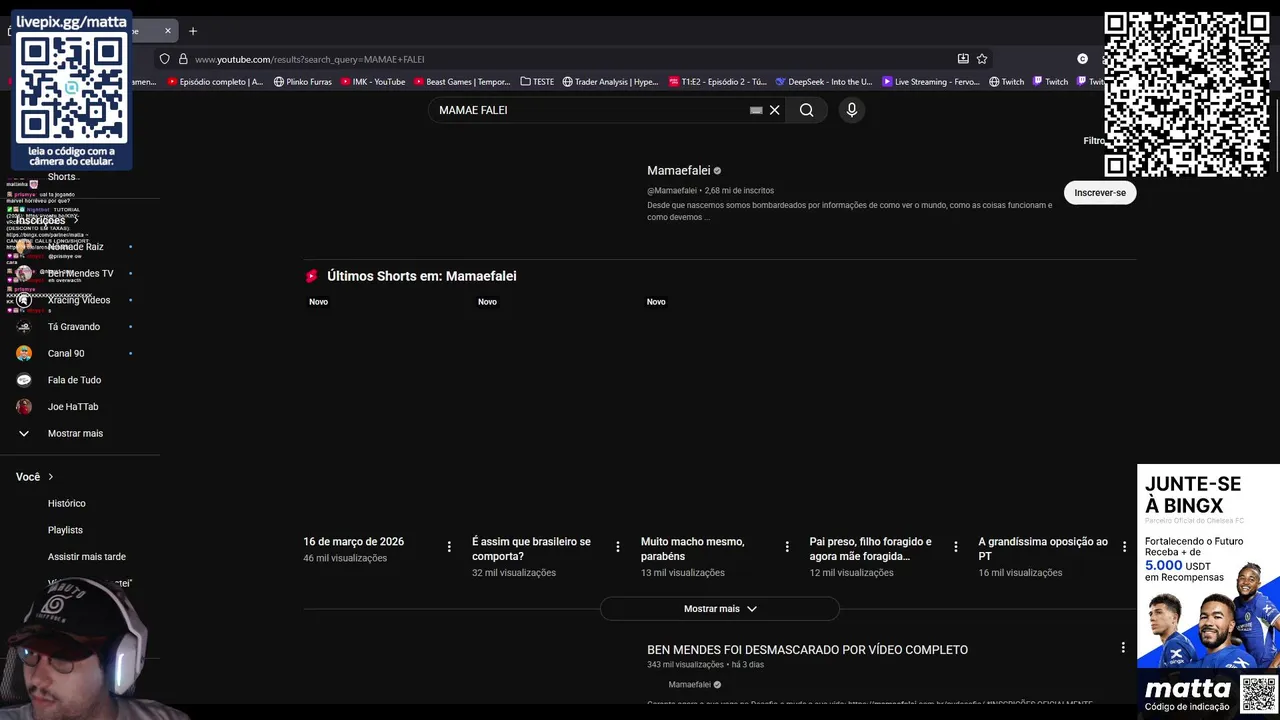Screen dimensions: 1280x720
Task: Click the address bar URL
Action: tap(310, 59)
